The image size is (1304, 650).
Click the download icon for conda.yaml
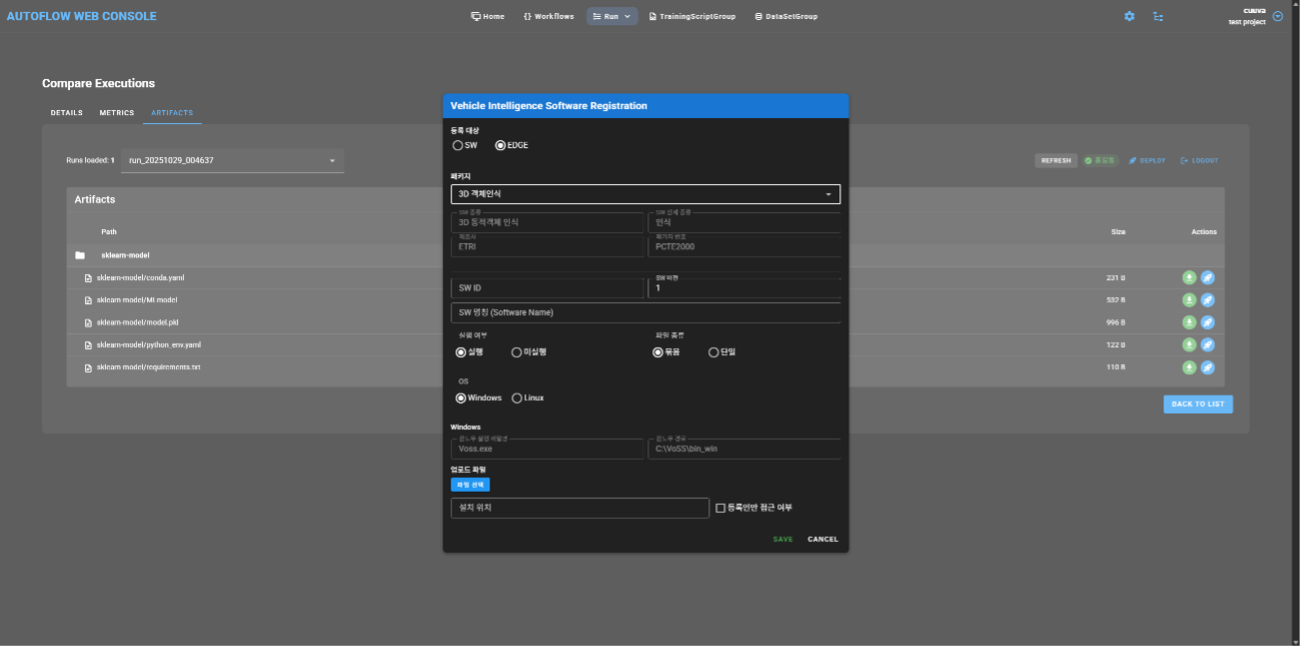(x=1189, y=278)
